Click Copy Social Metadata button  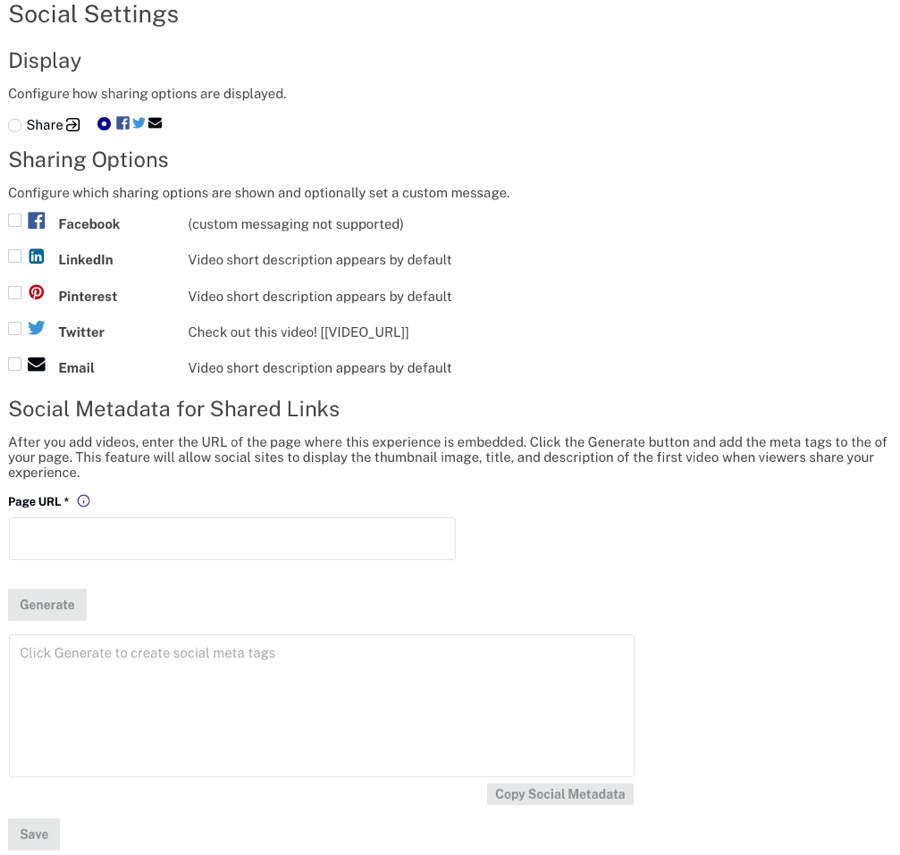tap(560, 794)
